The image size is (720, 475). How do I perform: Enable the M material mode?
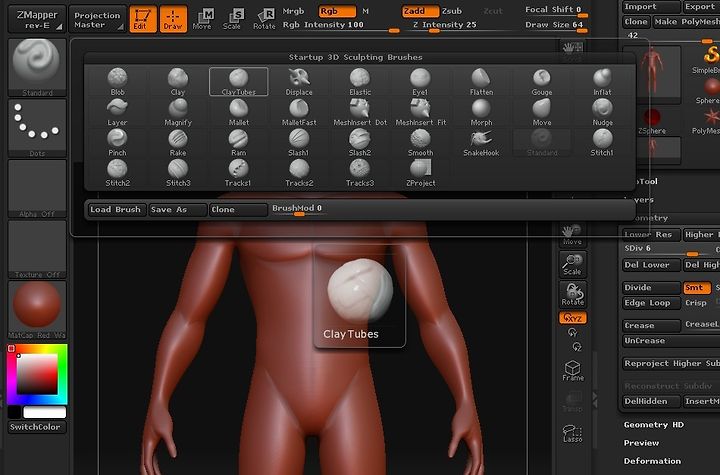[366, 11]
